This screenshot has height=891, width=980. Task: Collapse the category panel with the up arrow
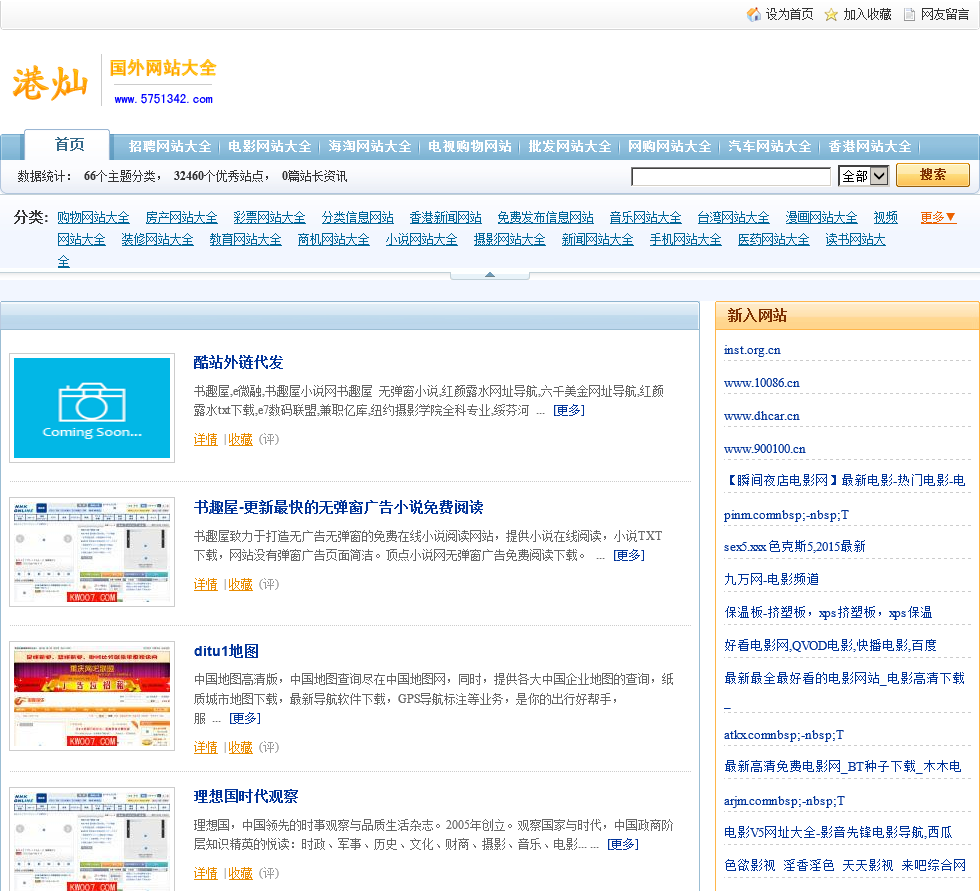(490, 275)
